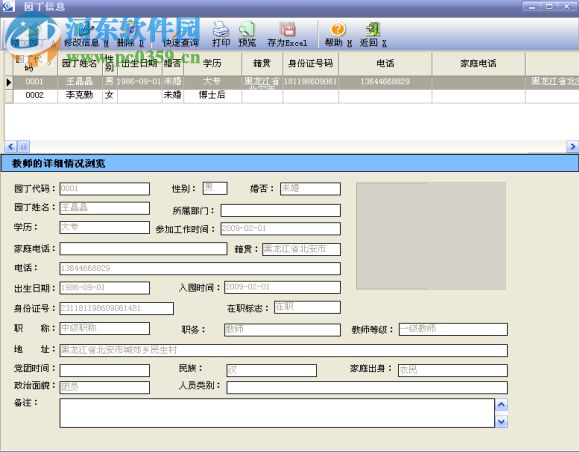Click the table scroll left arrow

10,147
